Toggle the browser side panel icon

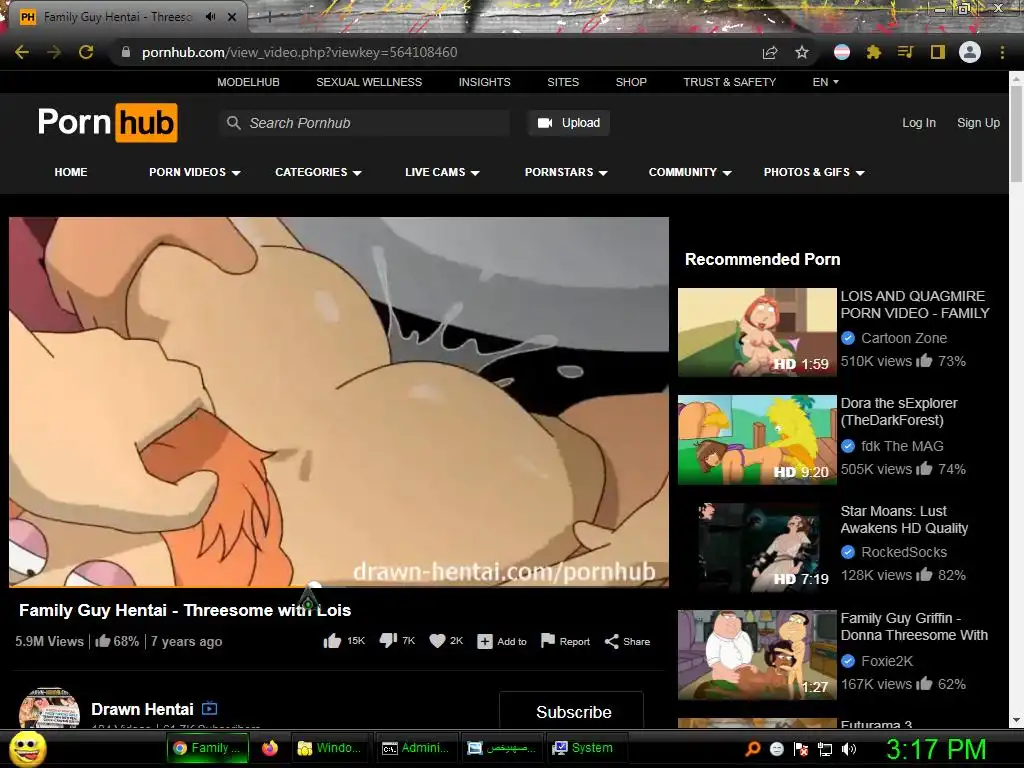(938, 52)
